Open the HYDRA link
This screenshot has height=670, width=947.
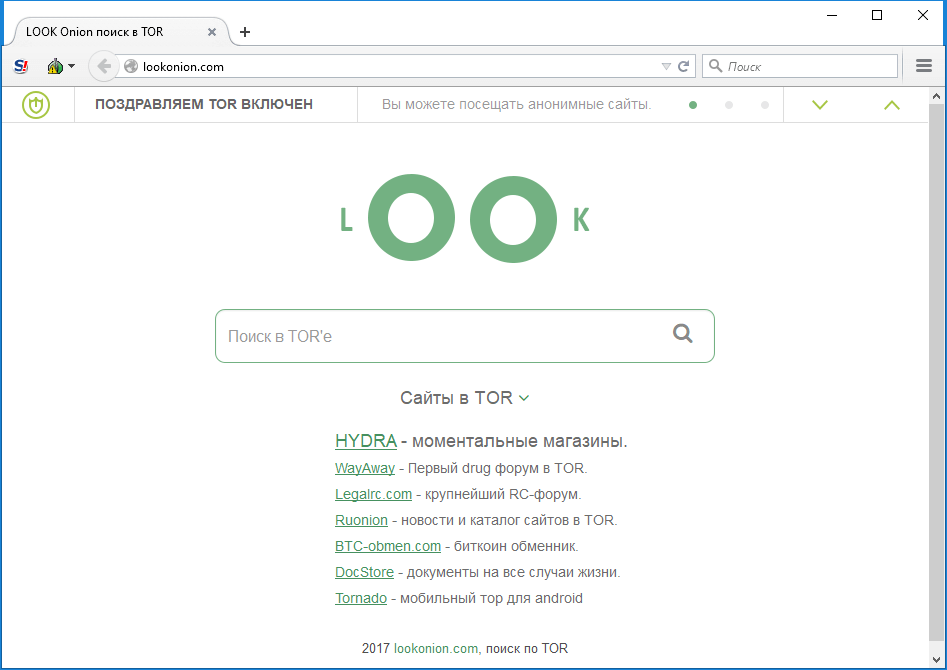(366, 441)
